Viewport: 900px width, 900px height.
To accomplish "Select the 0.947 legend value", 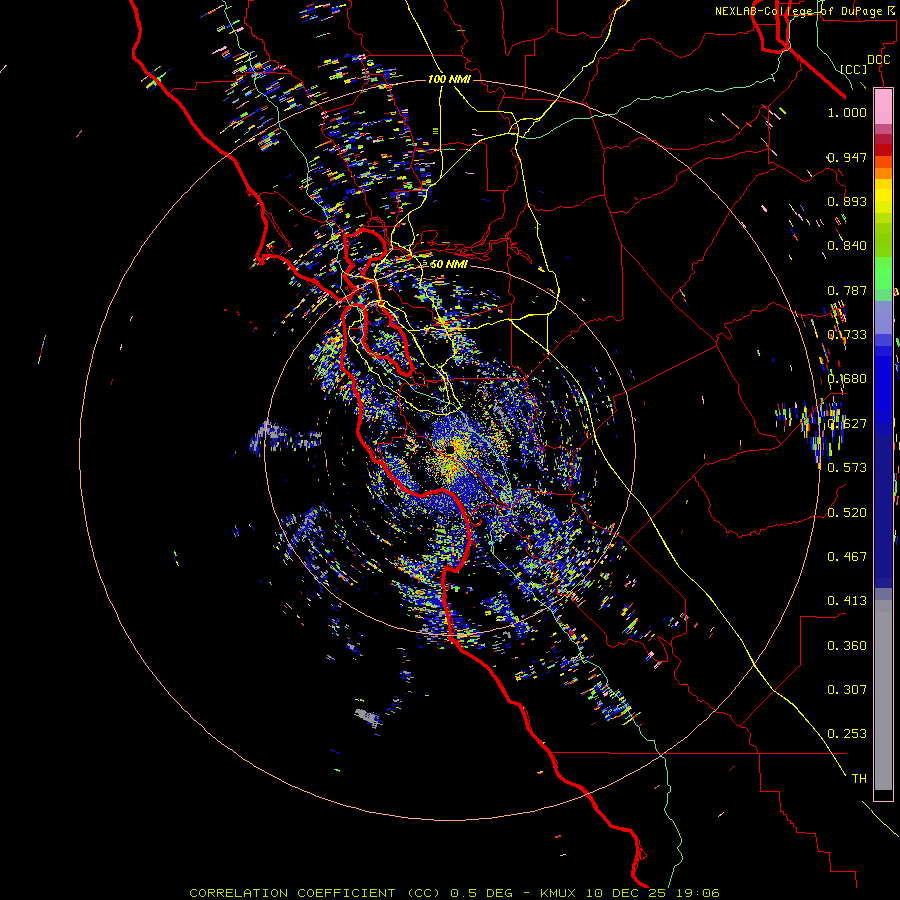I will 847,157.
